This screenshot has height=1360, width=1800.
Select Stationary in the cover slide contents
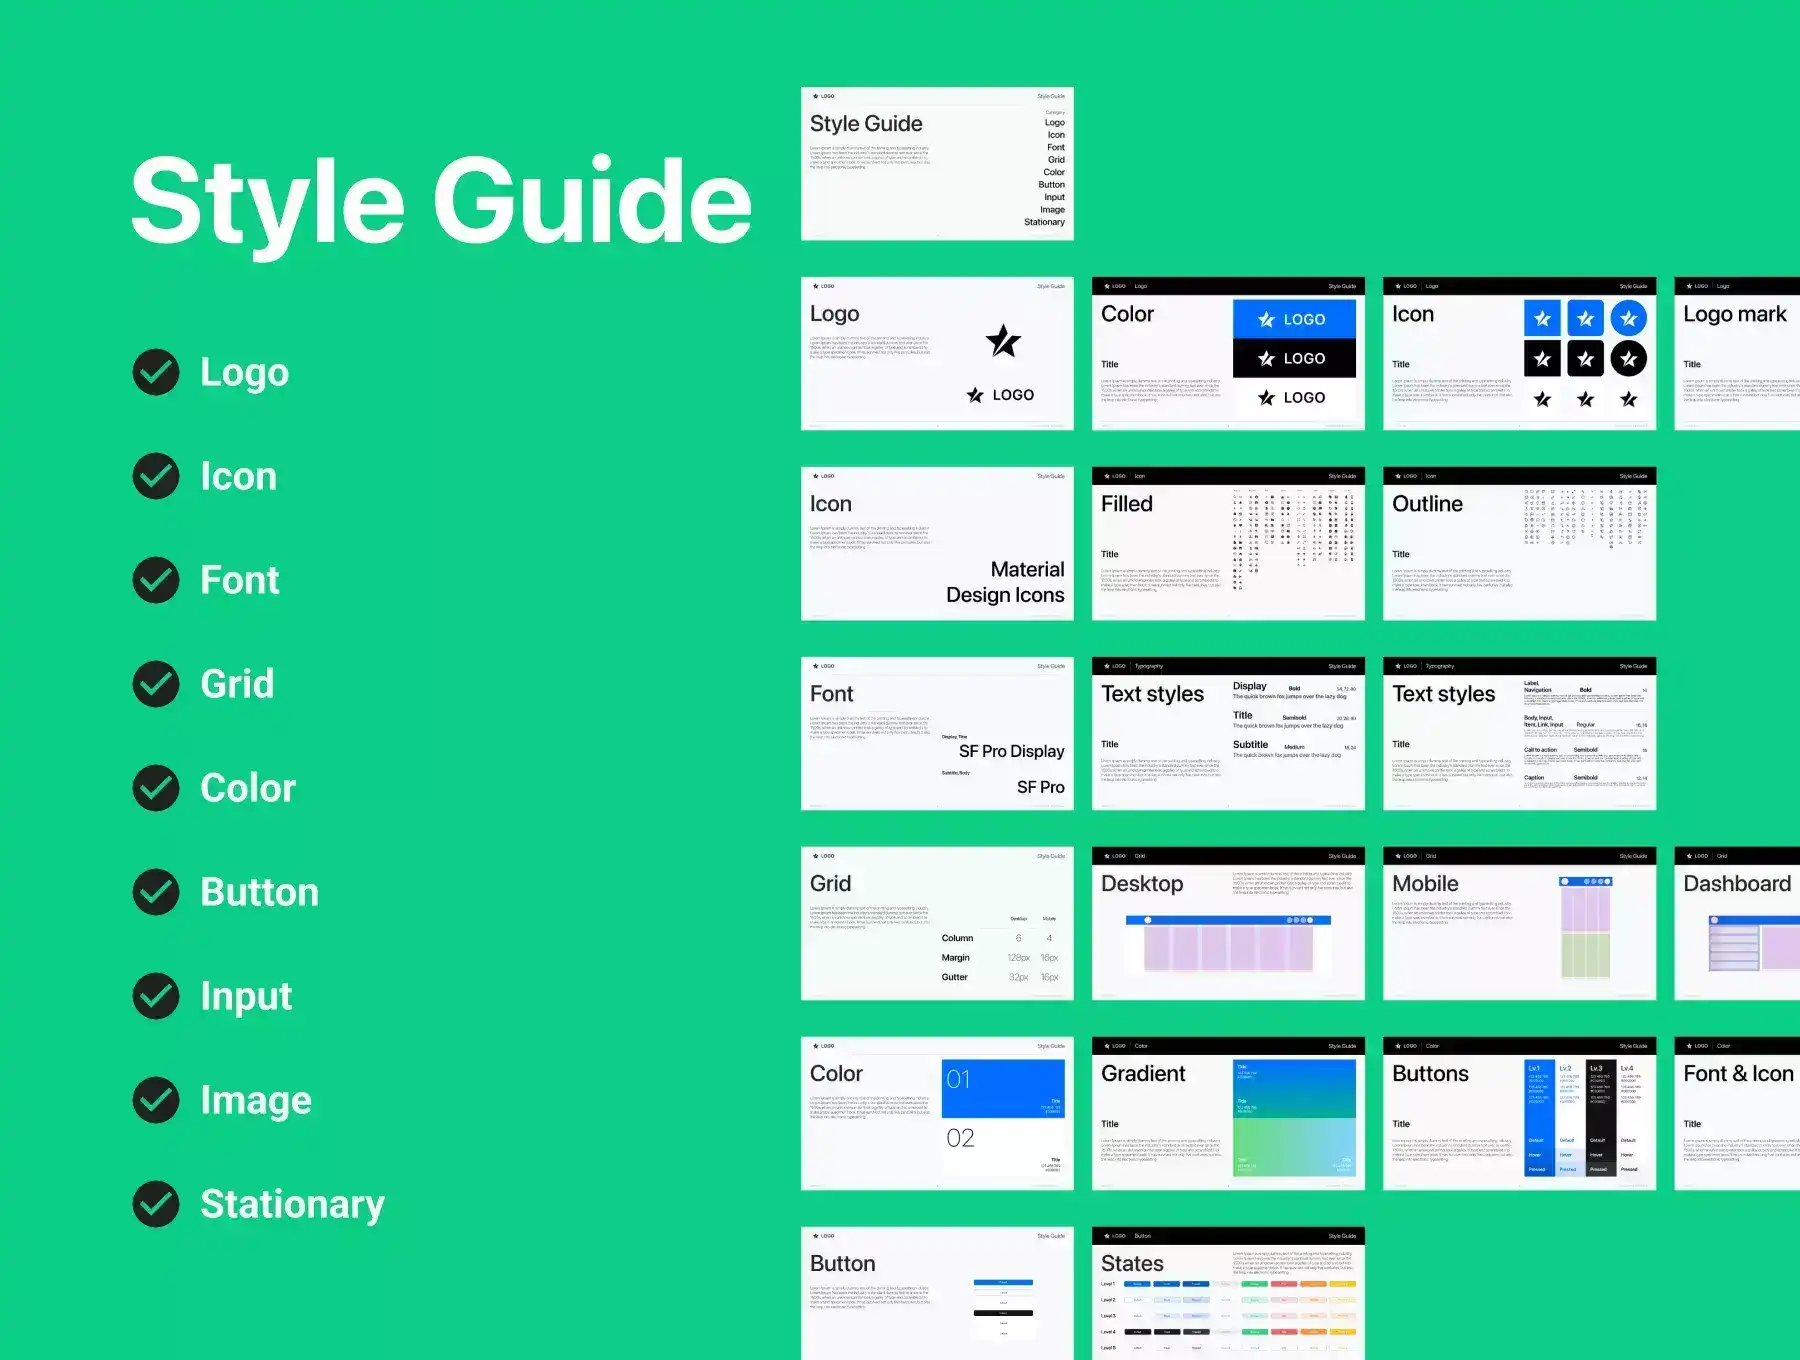1044,222
